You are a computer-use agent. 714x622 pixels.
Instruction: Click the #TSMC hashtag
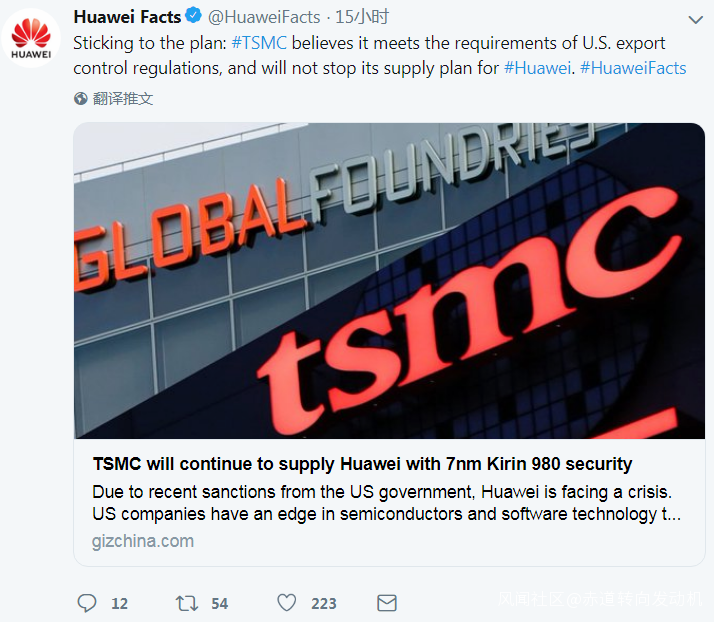point(259,44)
